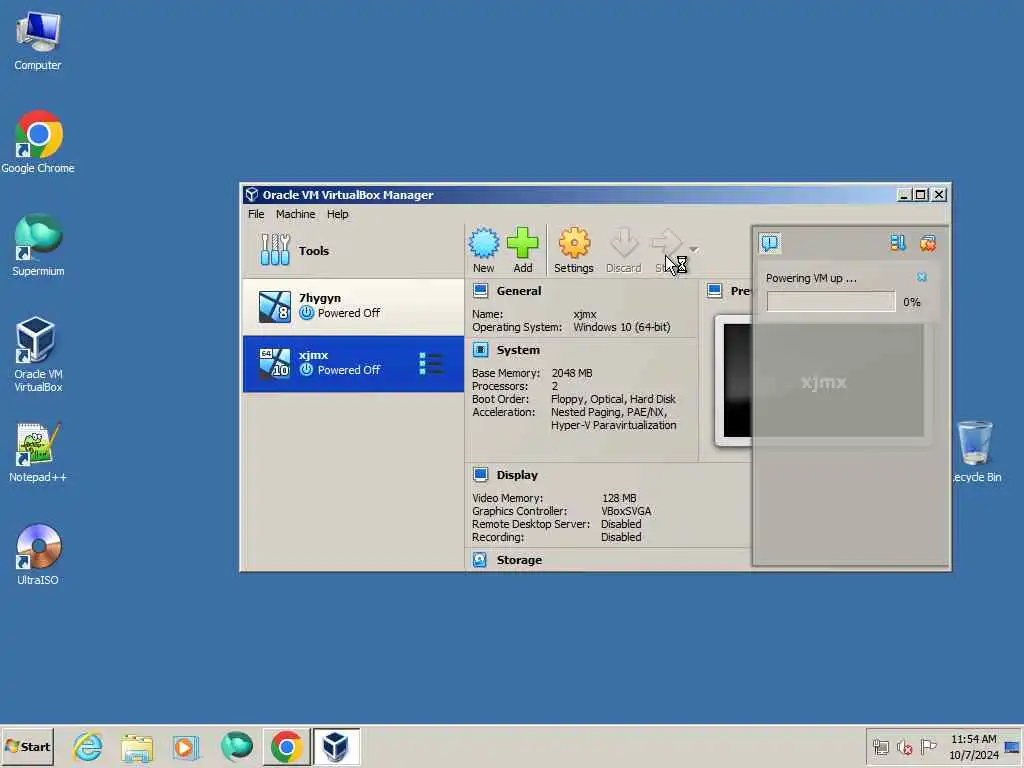Viewport: 1024px width, 768px height.
Task: Click the Display section screen icon
Action: [481, 475]
